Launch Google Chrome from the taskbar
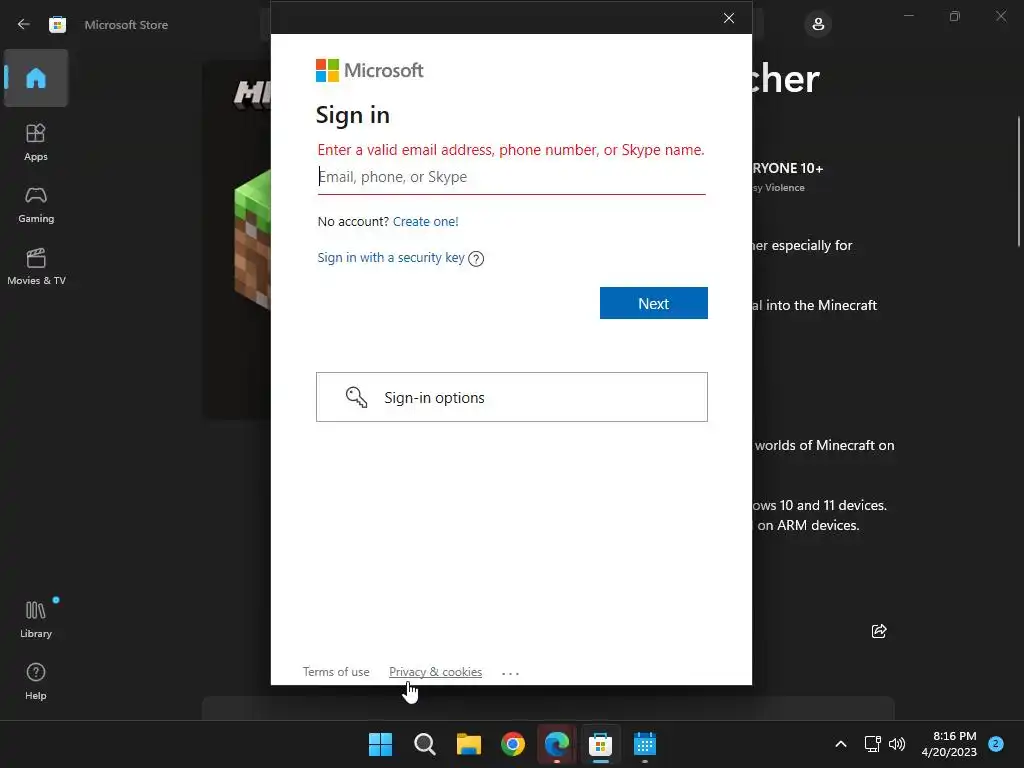This screenshot has height=768, width=1024. 513,744
